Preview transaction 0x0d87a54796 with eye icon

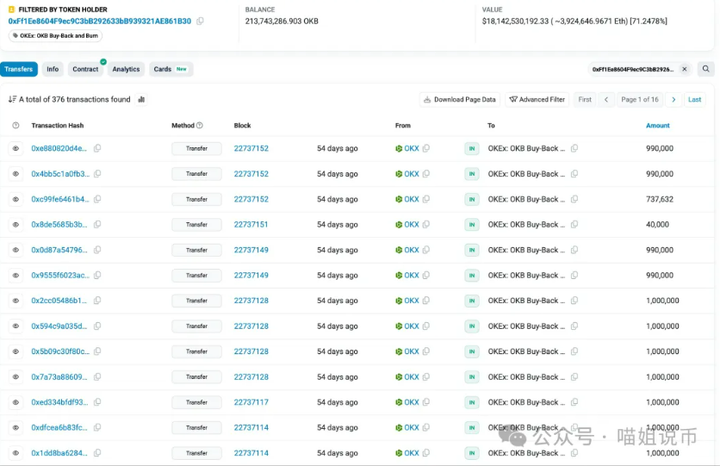pos(16,250)
